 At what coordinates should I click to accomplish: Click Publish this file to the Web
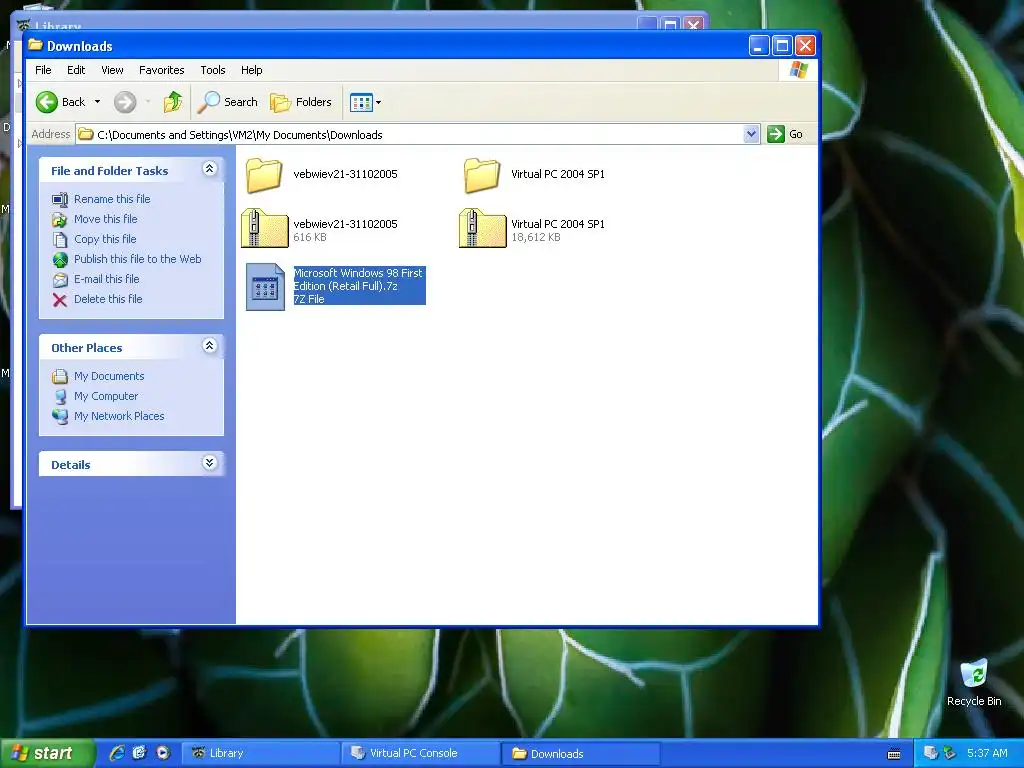[138, 259]
